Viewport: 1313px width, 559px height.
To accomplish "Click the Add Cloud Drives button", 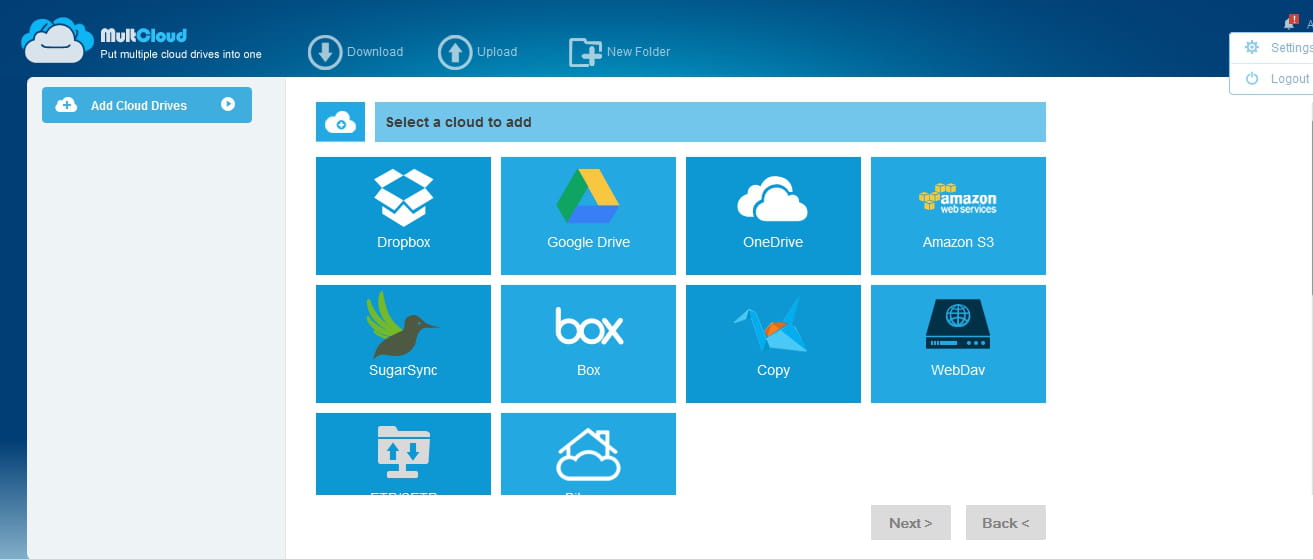I will pyautogui.click(x=147, y=105).
